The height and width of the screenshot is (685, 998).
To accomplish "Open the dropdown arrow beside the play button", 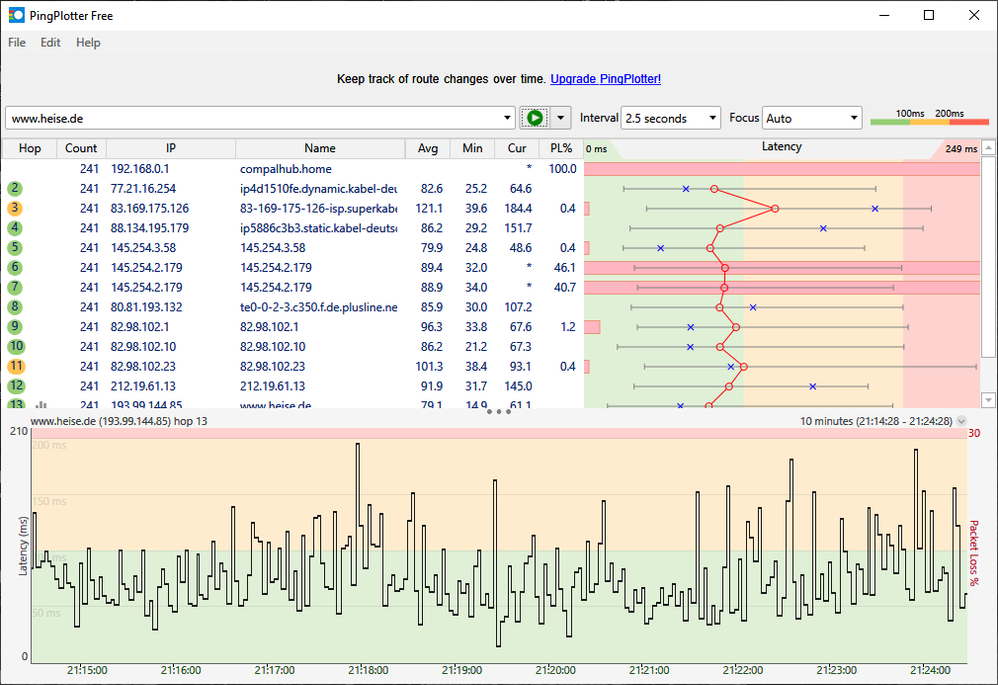I will point(560,118).
